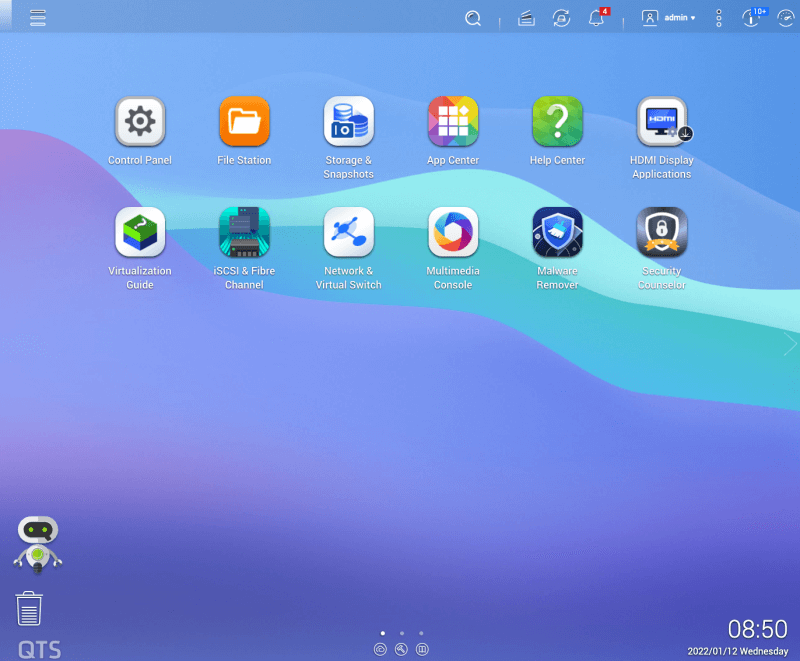Open the main menu hamburger
800x661 pixels.
pos(38,17)
